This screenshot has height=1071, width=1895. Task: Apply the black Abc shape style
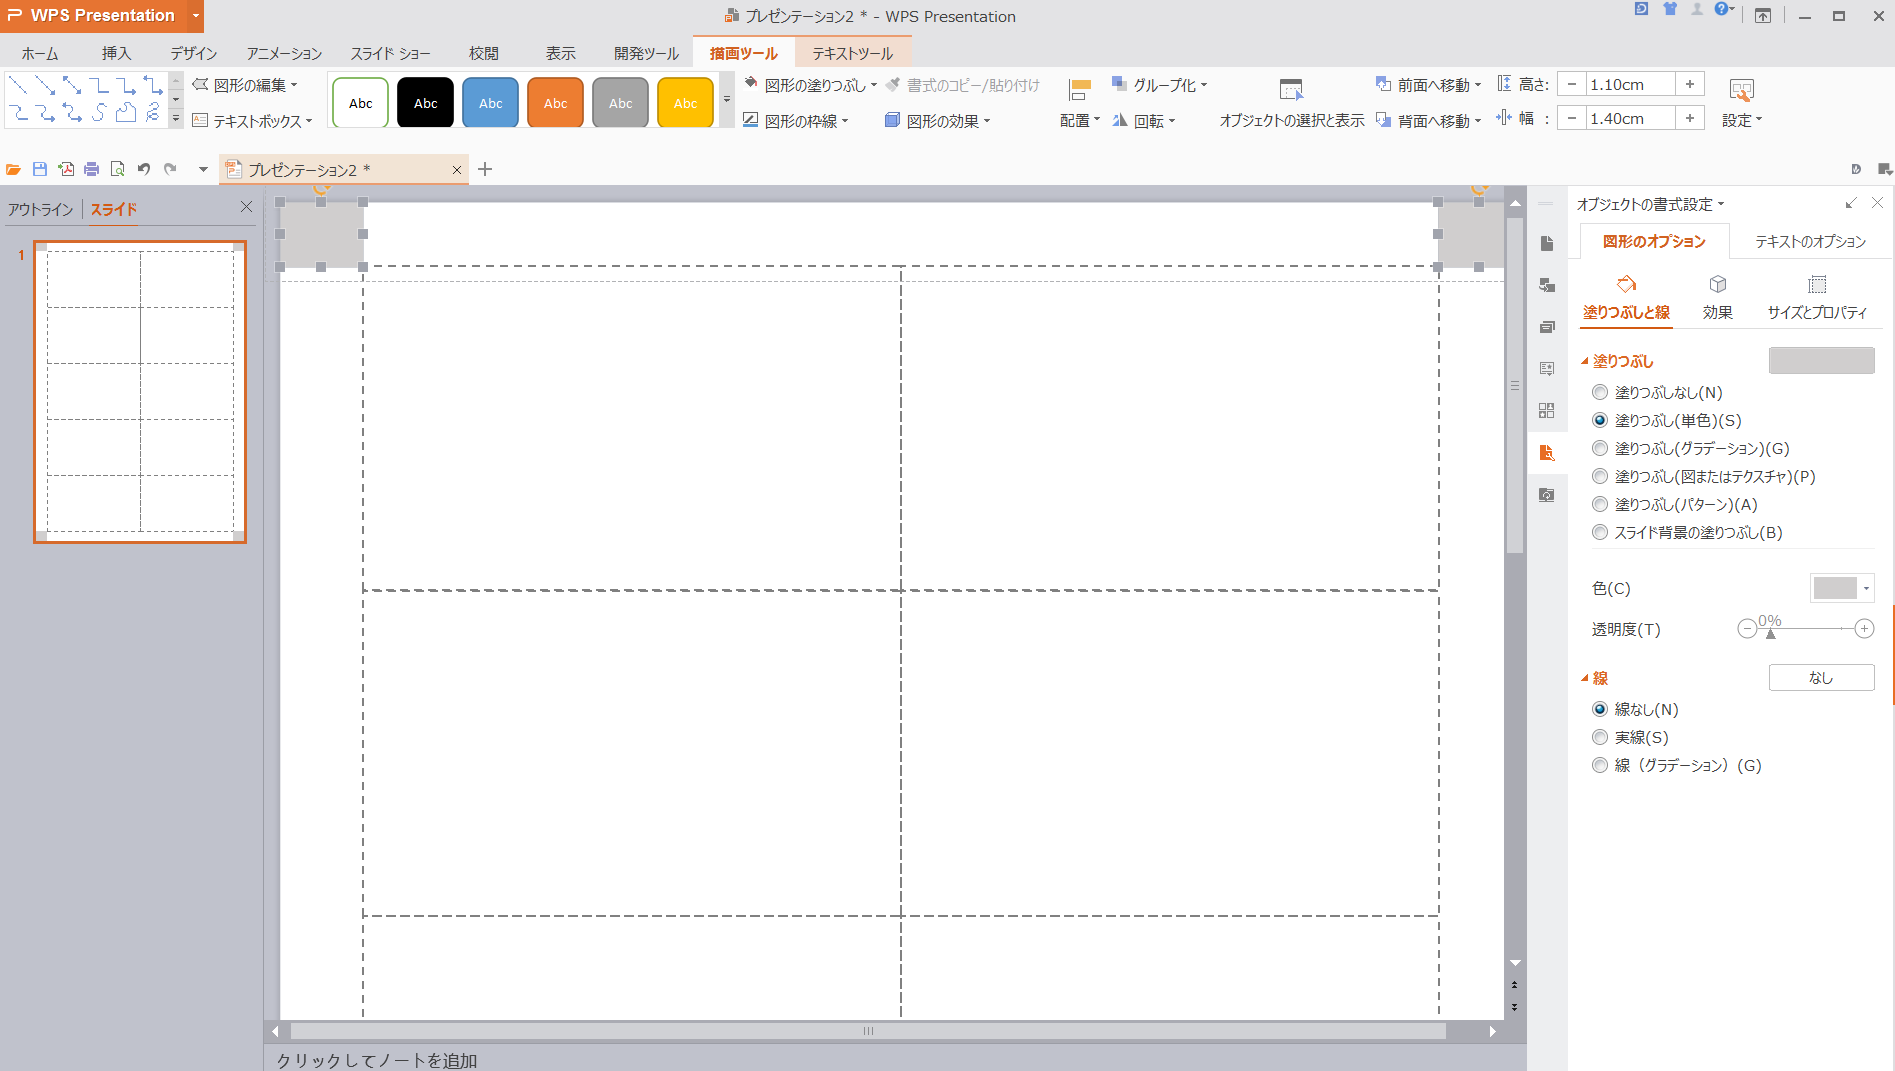coord(425,103)
